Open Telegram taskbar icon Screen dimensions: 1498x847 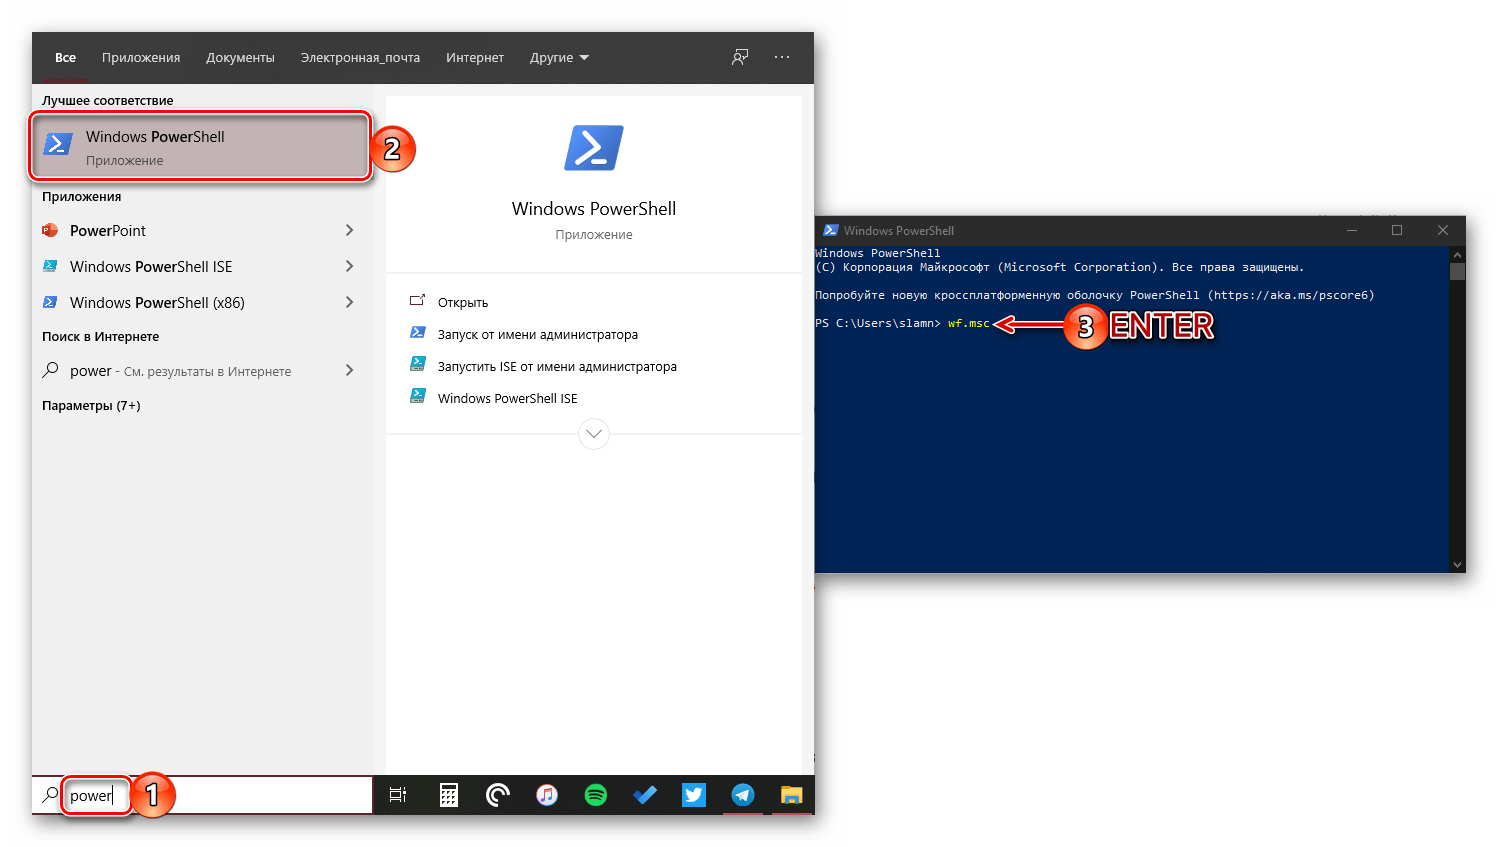coord(742,795)
